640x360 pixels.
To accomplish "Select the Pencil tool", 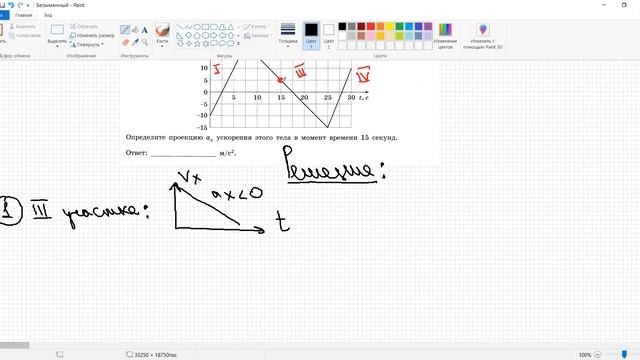I will tap(125, 30).
